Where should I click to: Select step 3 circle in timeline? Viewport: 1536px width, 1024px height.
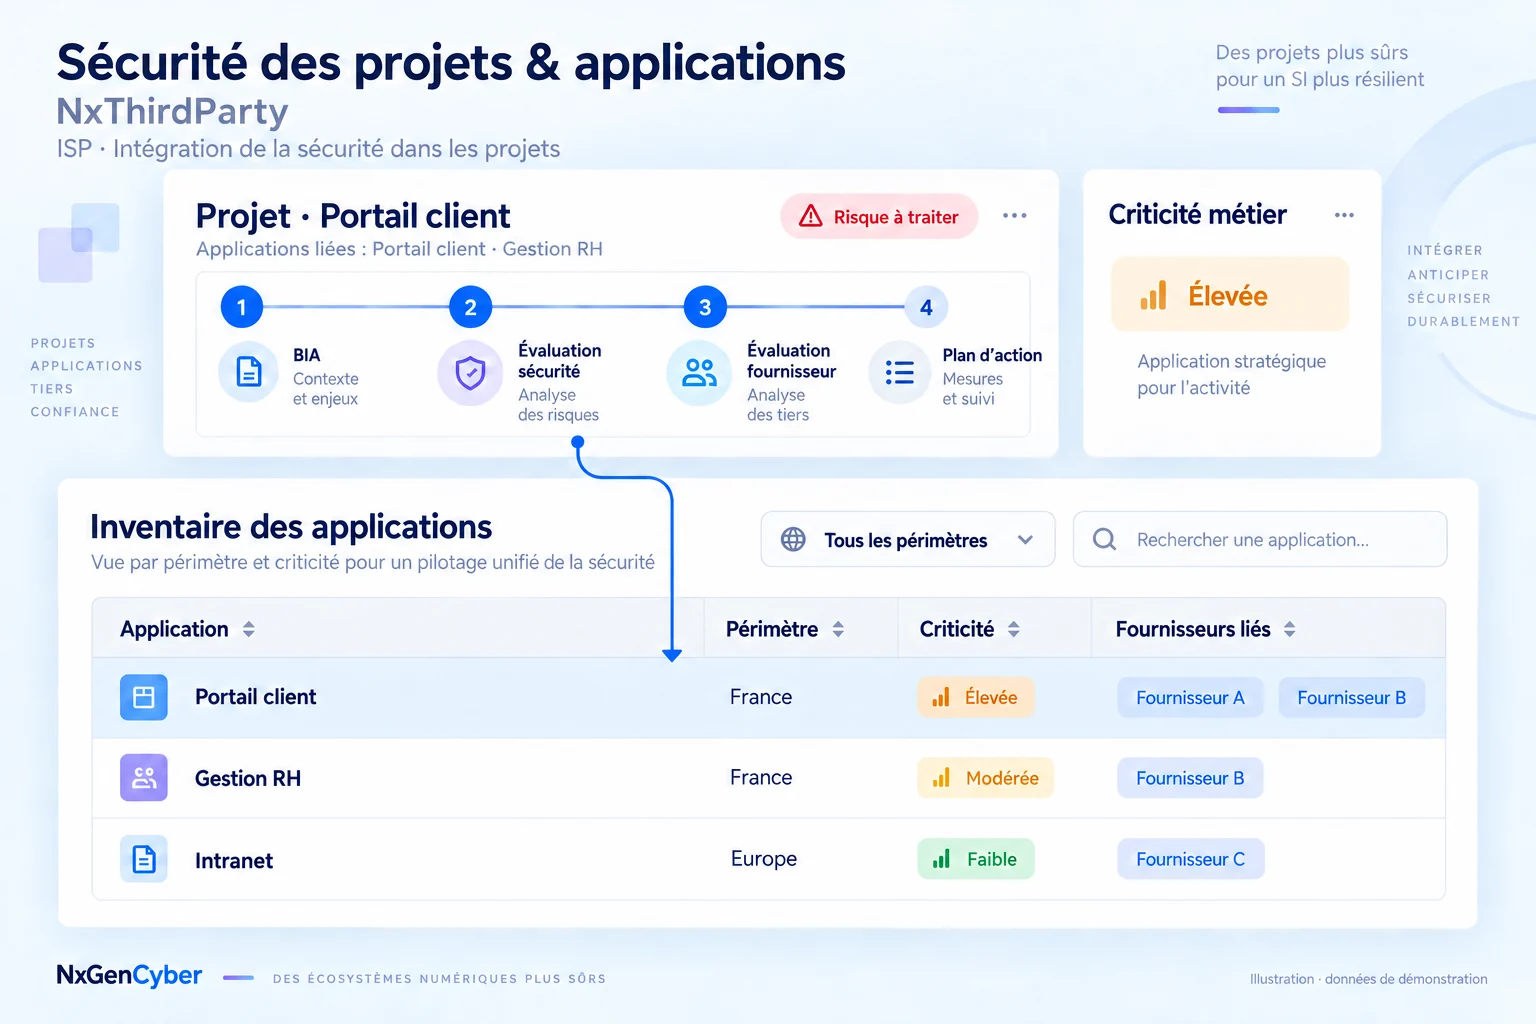pyautogui.click(x=705, y=307)
